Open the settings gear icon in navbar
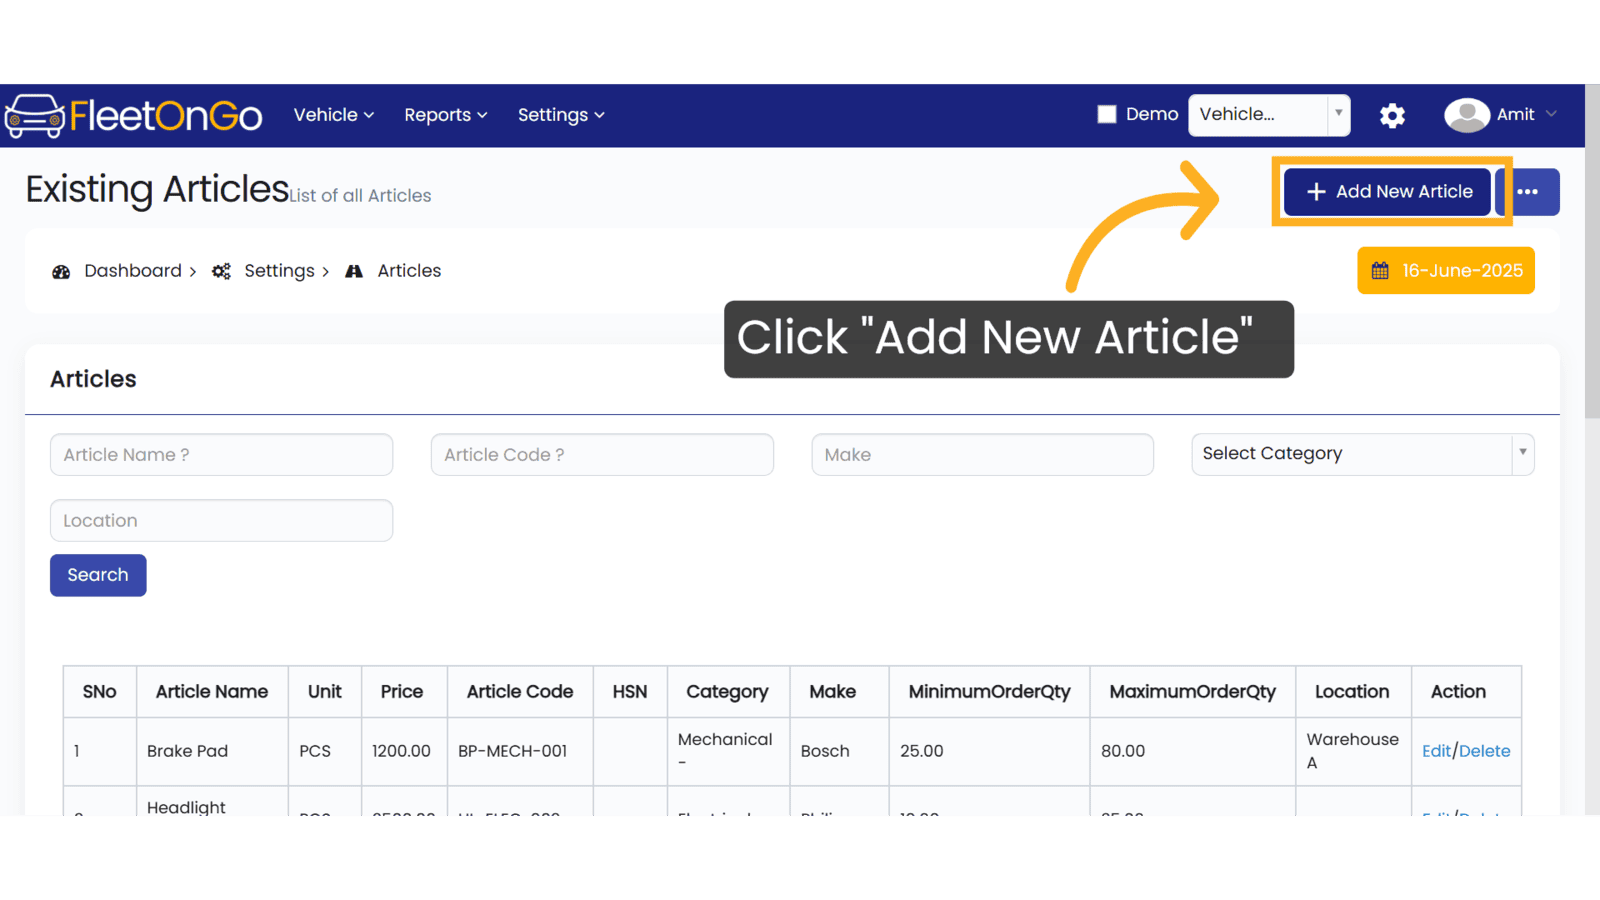This screenshot has height=900, width=1600. pos(1392,116)
